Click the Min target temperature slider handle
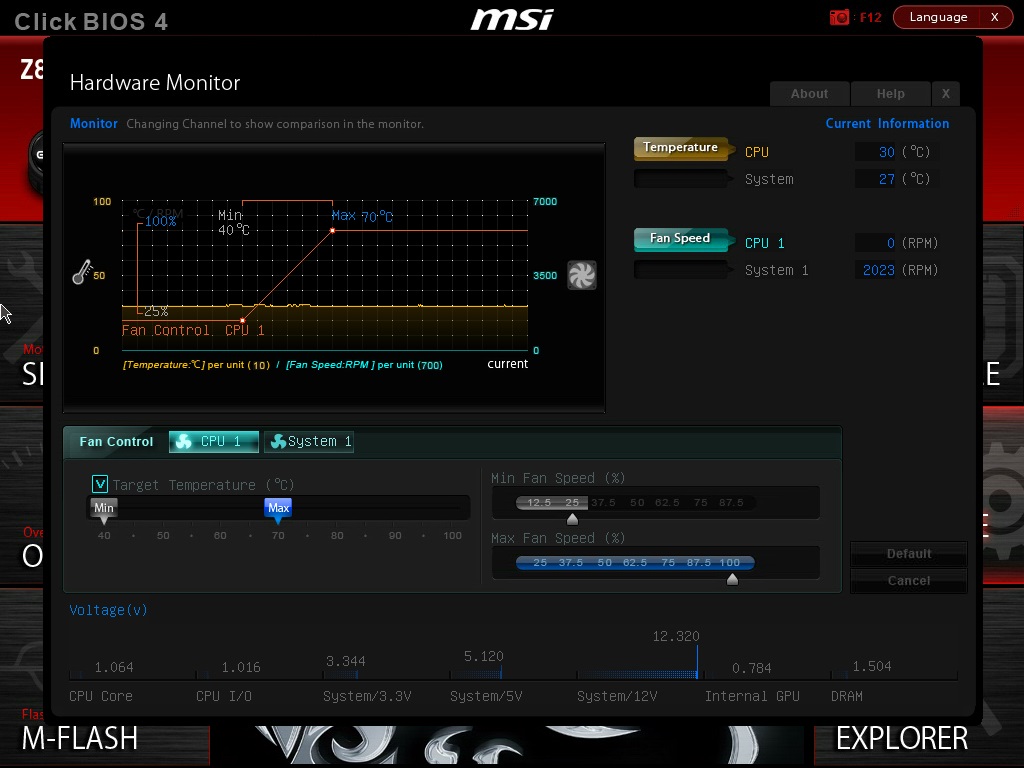Viewport: 1024px width, 768px height. point(104,510)
